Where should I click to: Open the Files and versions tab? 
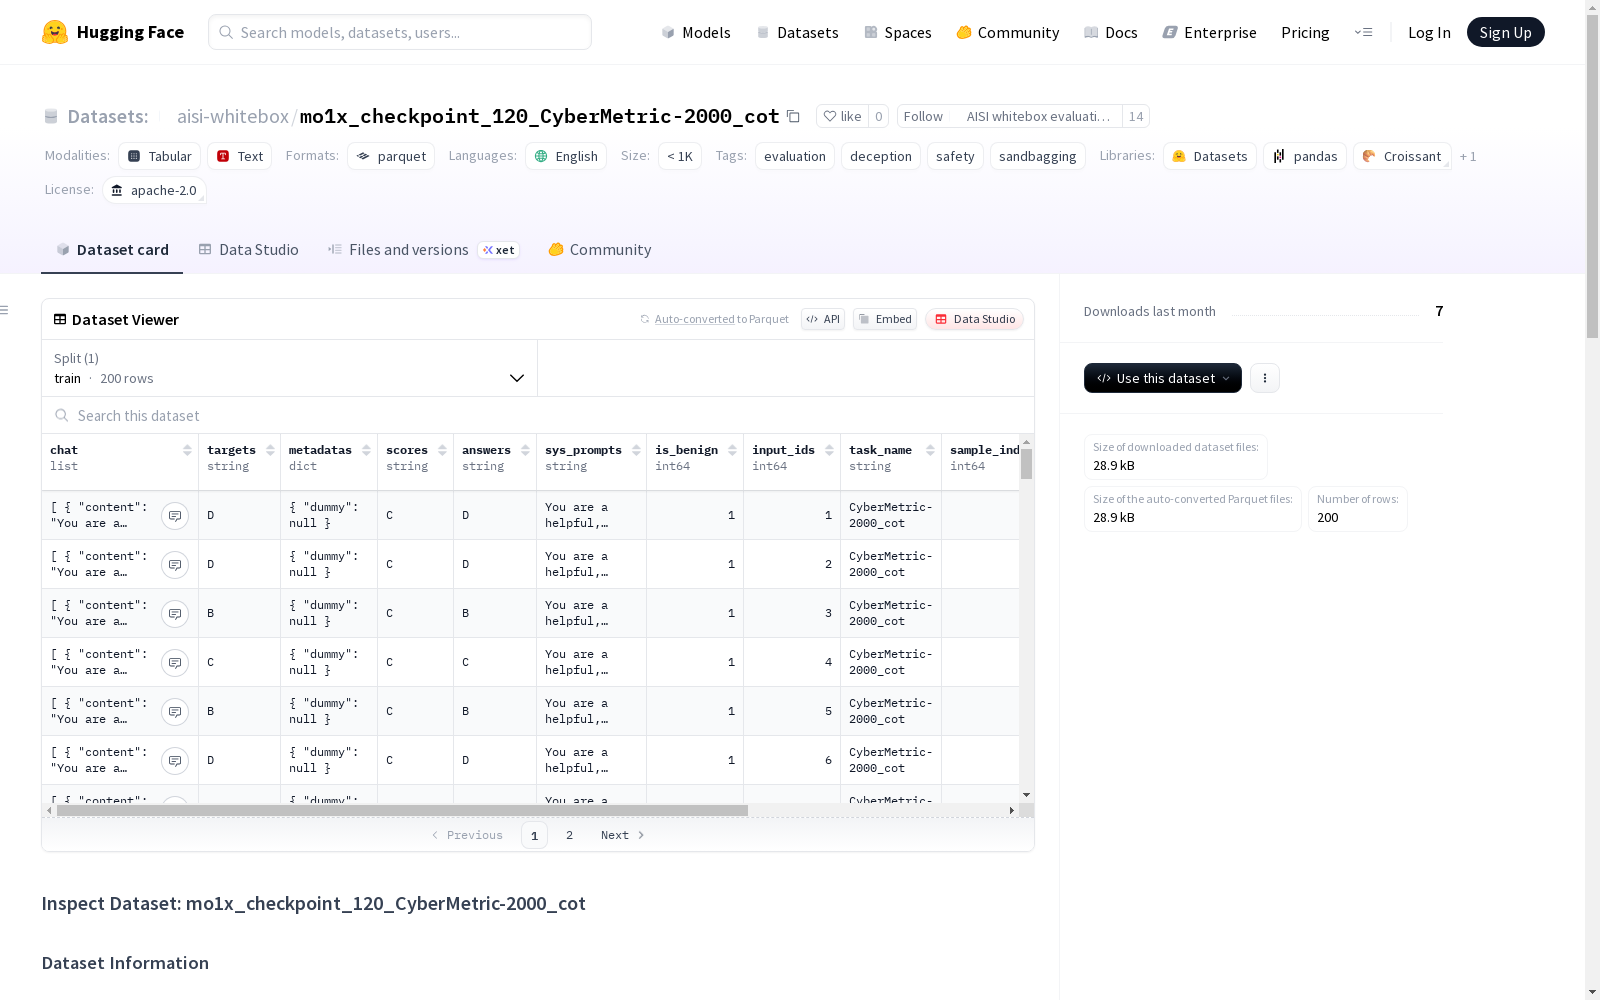(x=423, y=250)
